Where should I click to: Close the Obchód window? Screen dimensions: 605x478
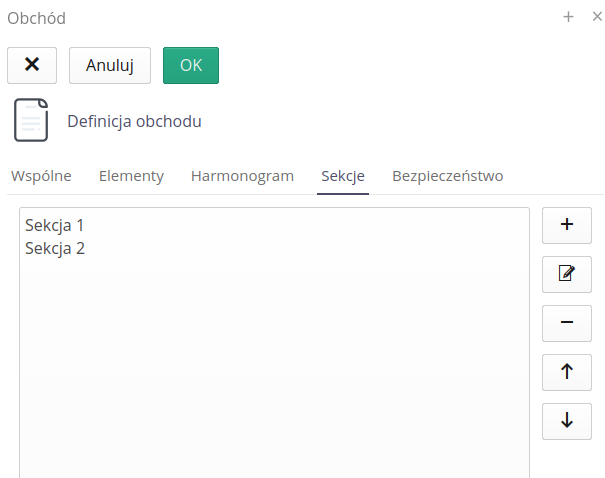(597, 17)
